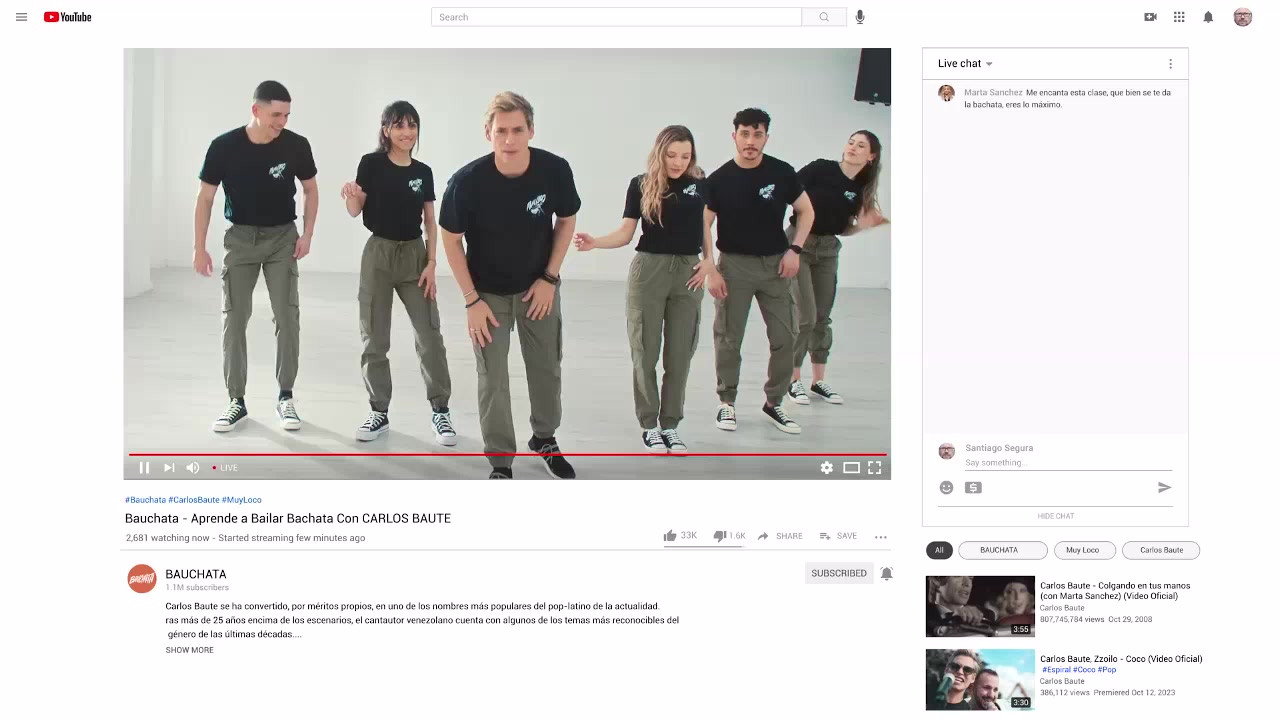1280x720 pixels.
Task: Send the chat message
Action: coord(1164,488)
